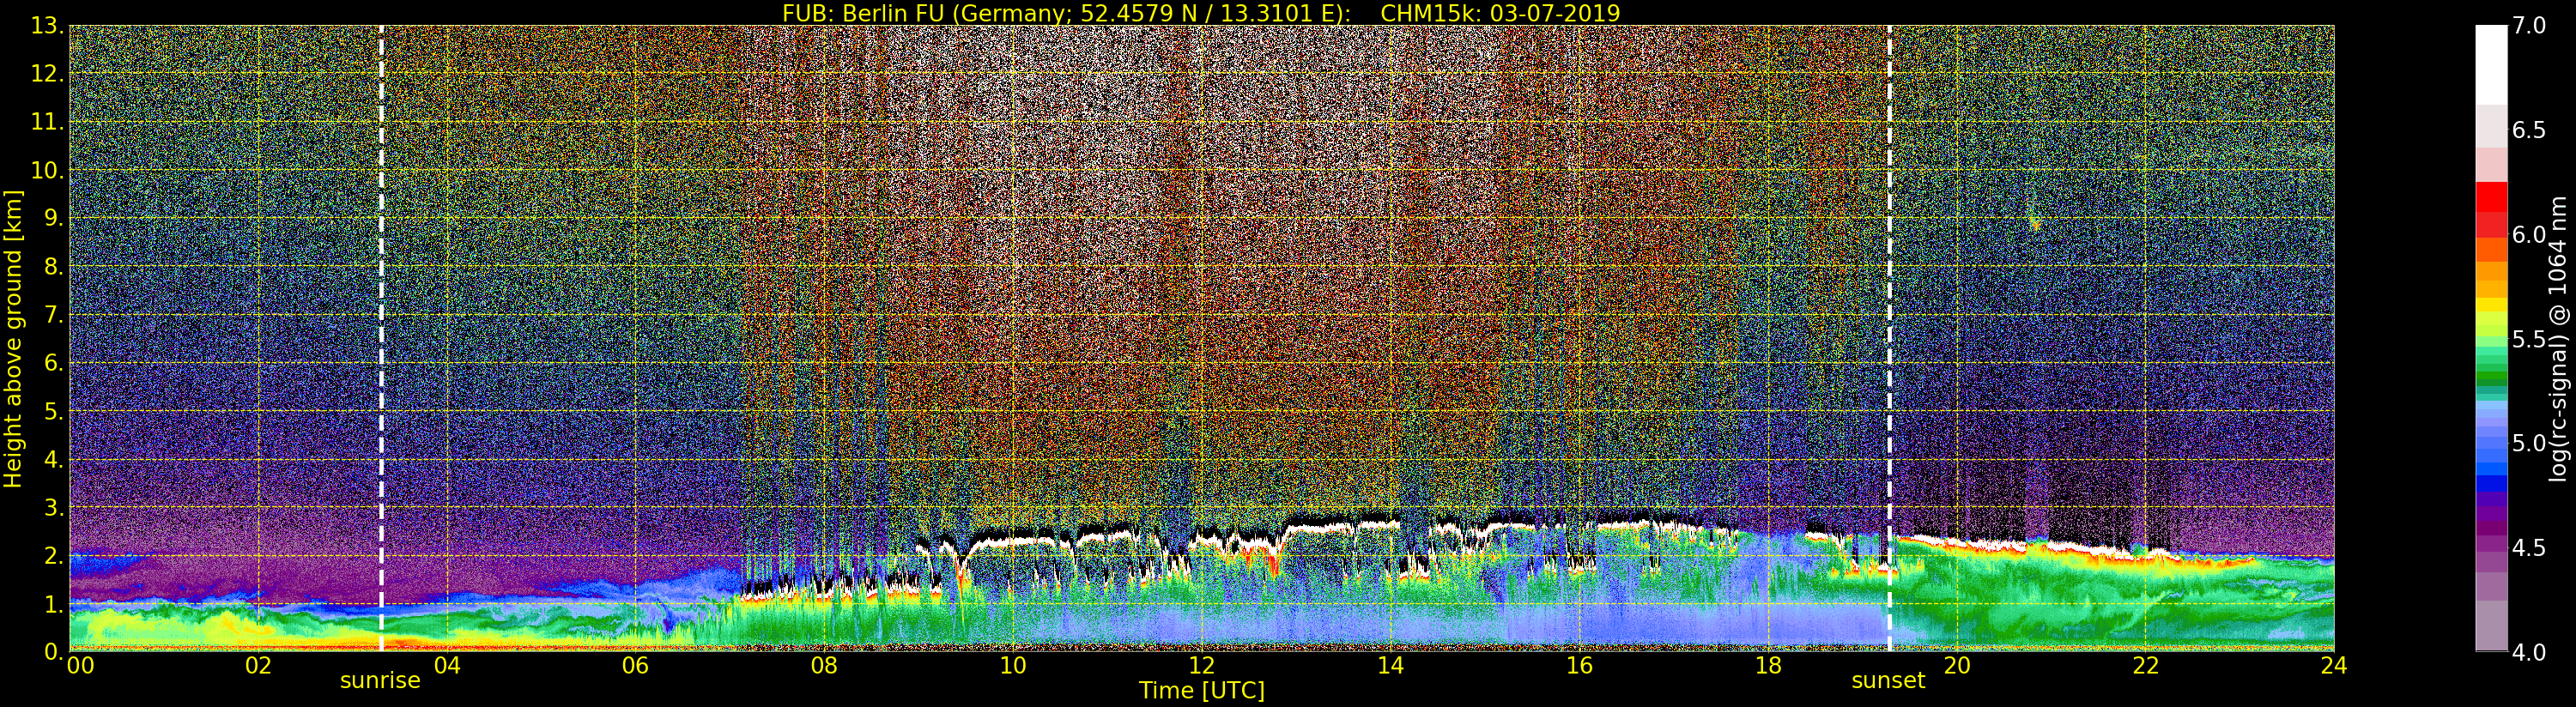Click the "Height above ground [km]" axis label

tap(13, 338)
